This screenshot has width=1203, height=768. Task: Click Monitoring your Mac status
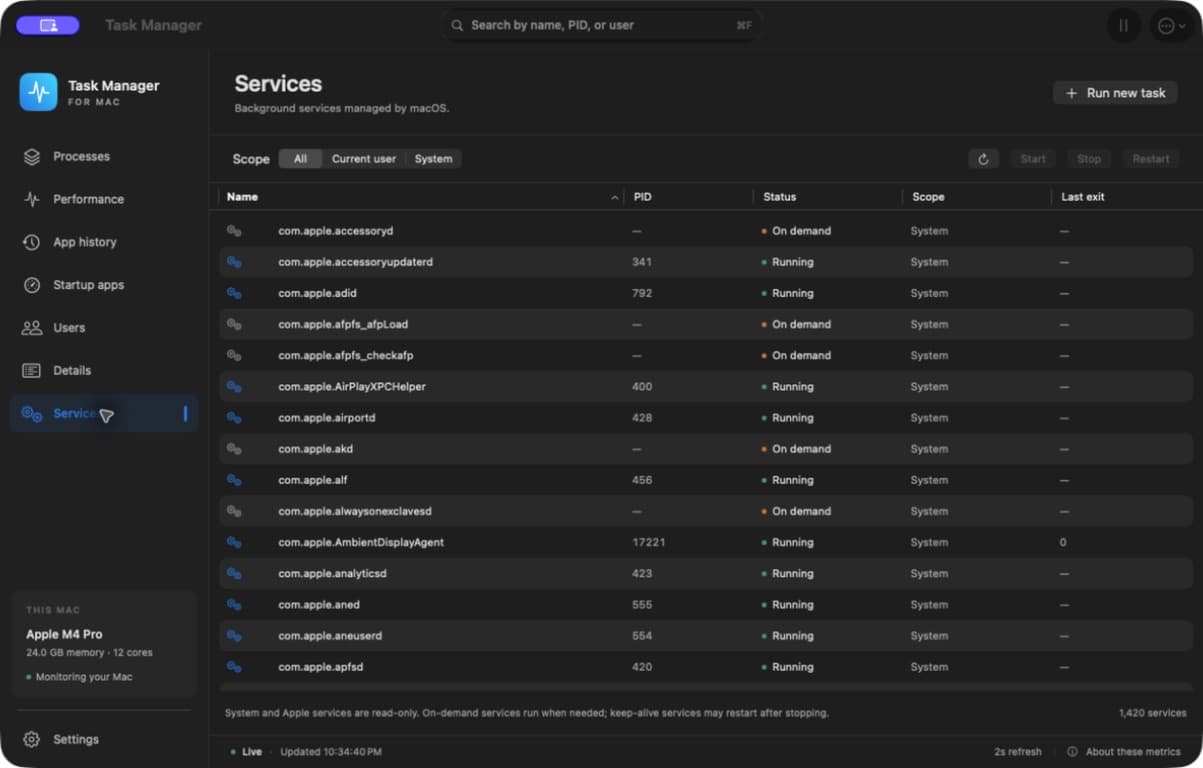point(79,677)
